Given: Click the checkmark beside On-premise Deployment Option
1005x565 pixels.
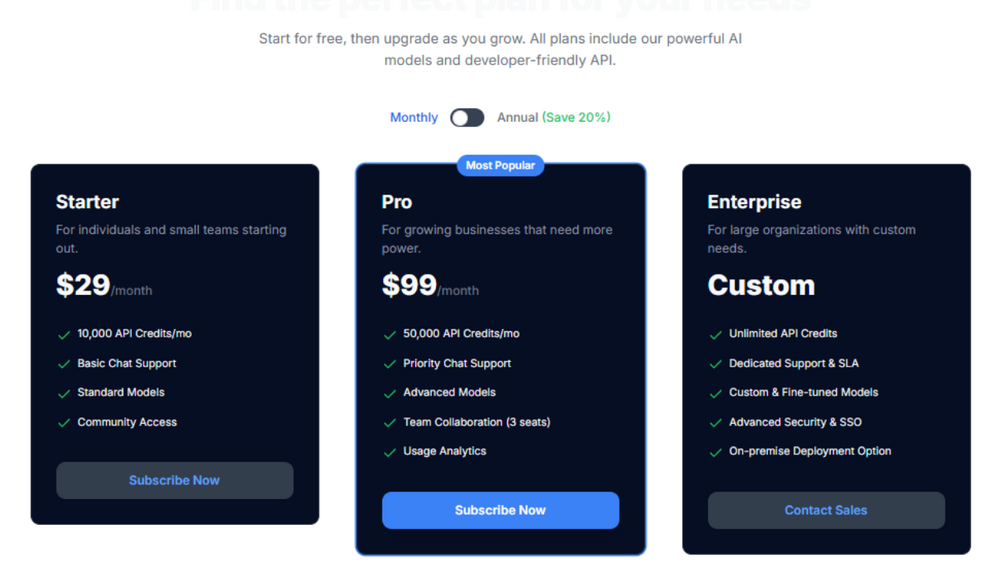Looking at the screenshot, I should pyautogui.click(x=715, y=453).
